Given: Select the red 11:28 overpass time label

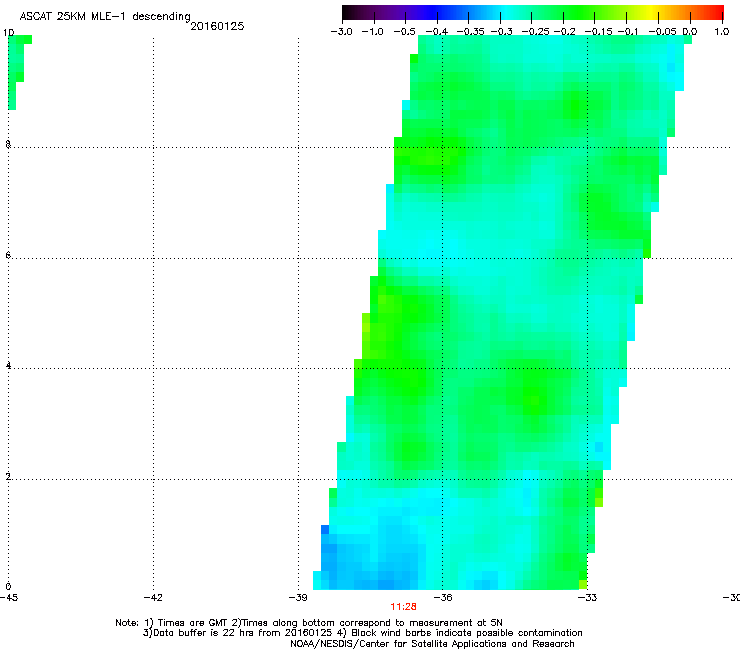Looking at the screenshot, I should tap(403, 607).
